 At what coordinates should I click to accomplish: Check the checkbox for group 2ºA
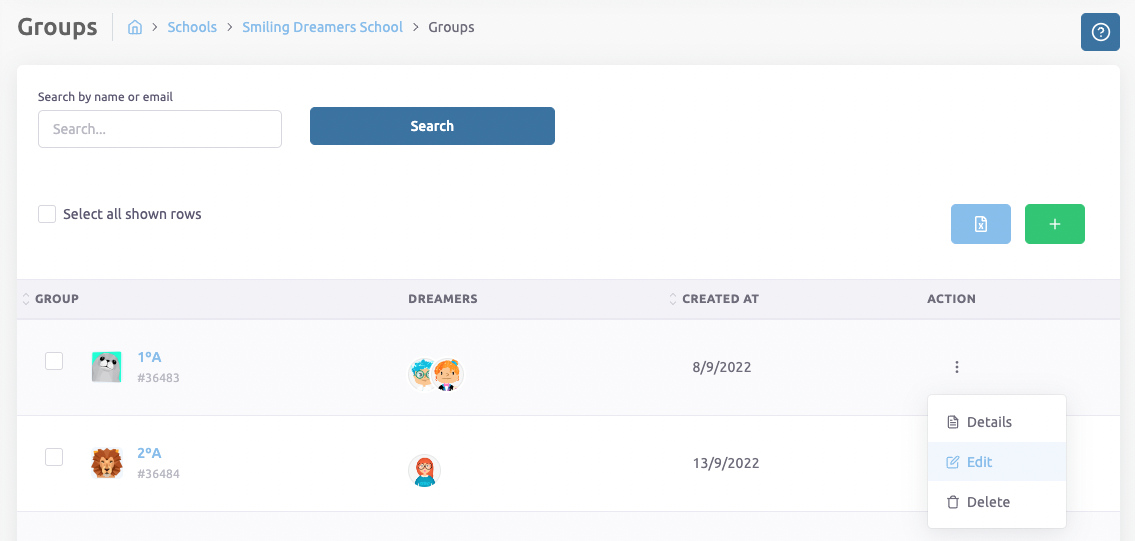click(54, 457)
